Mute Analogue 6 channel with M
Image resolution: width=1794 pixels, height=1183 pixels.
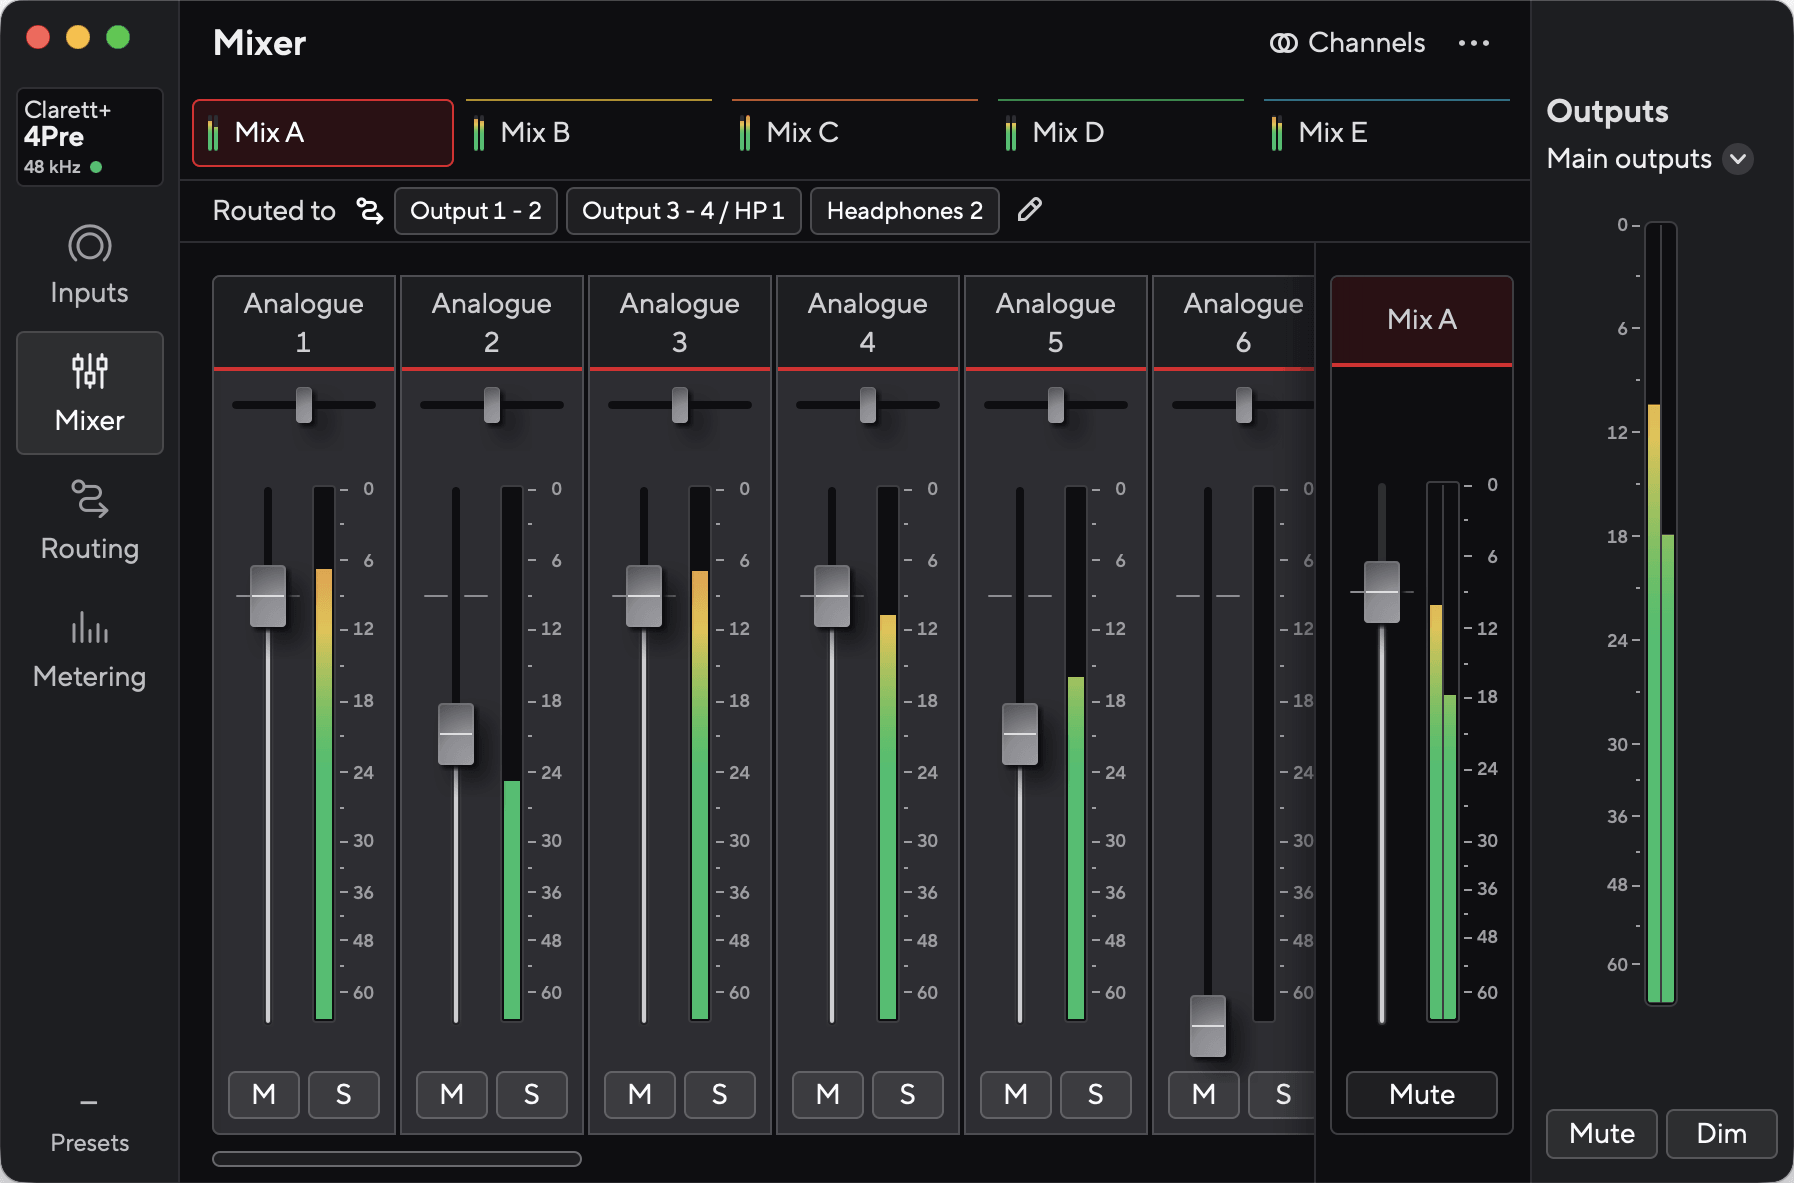point(1204,1094)
